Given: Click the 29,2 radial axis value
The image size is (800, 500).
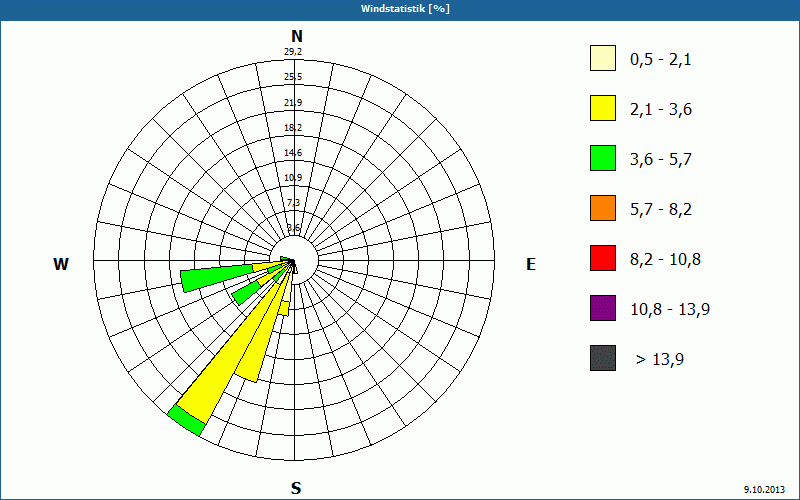Looking at the screenshot, I should [x=293, y=52].
